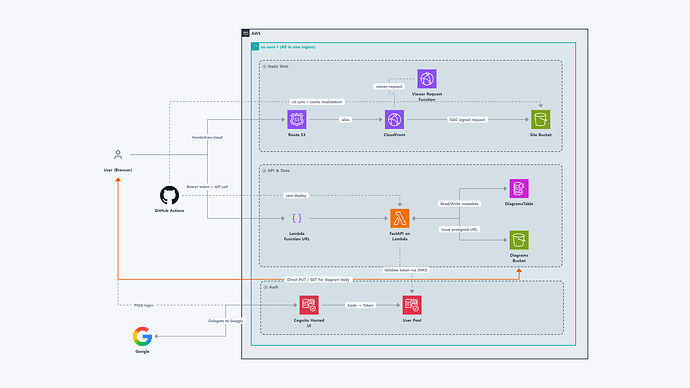Select the 'Delegate to Google' label
The width and height of the screenshot is (690, 388).
click(x=225, y=321)
